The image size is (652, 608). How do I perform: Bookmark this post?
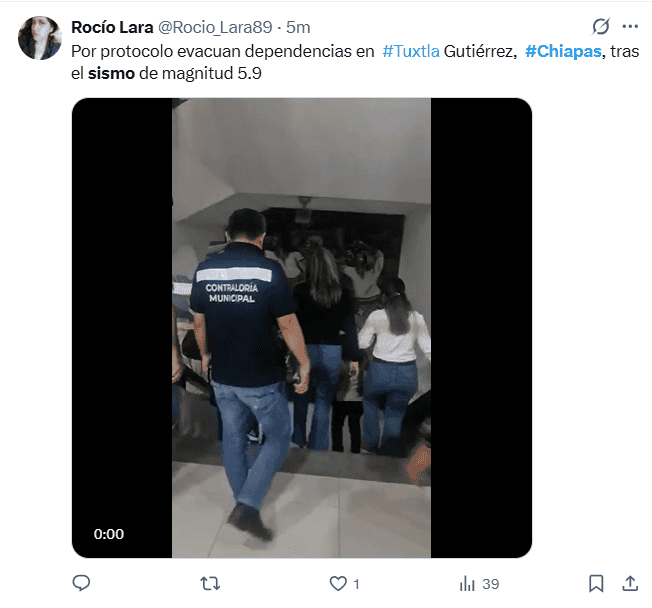[596, 583]
